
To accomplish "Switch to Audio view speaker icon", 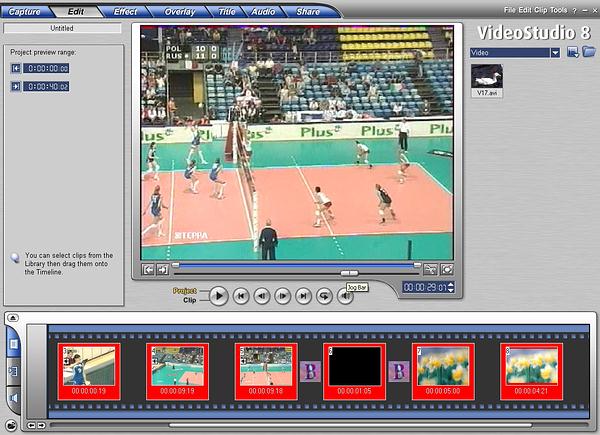I will click(13, 399).
